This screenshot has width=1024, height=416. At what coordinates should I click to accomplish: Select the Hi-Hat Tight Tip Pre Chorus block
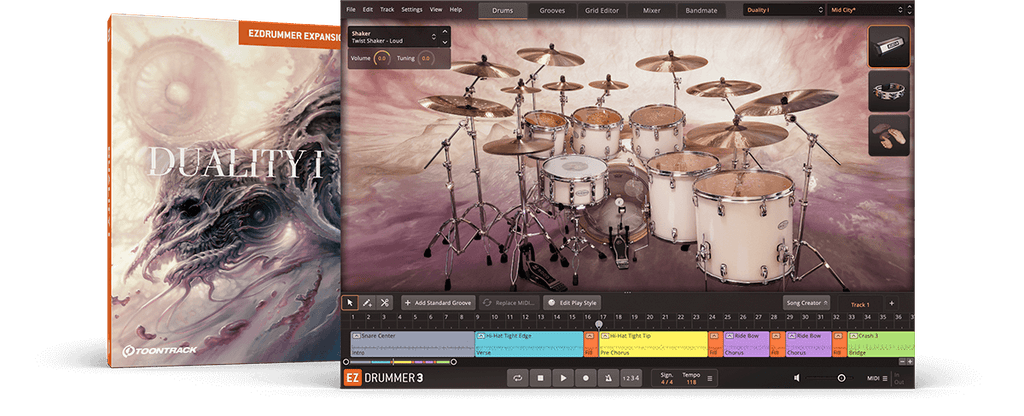(x=653, y=344)
